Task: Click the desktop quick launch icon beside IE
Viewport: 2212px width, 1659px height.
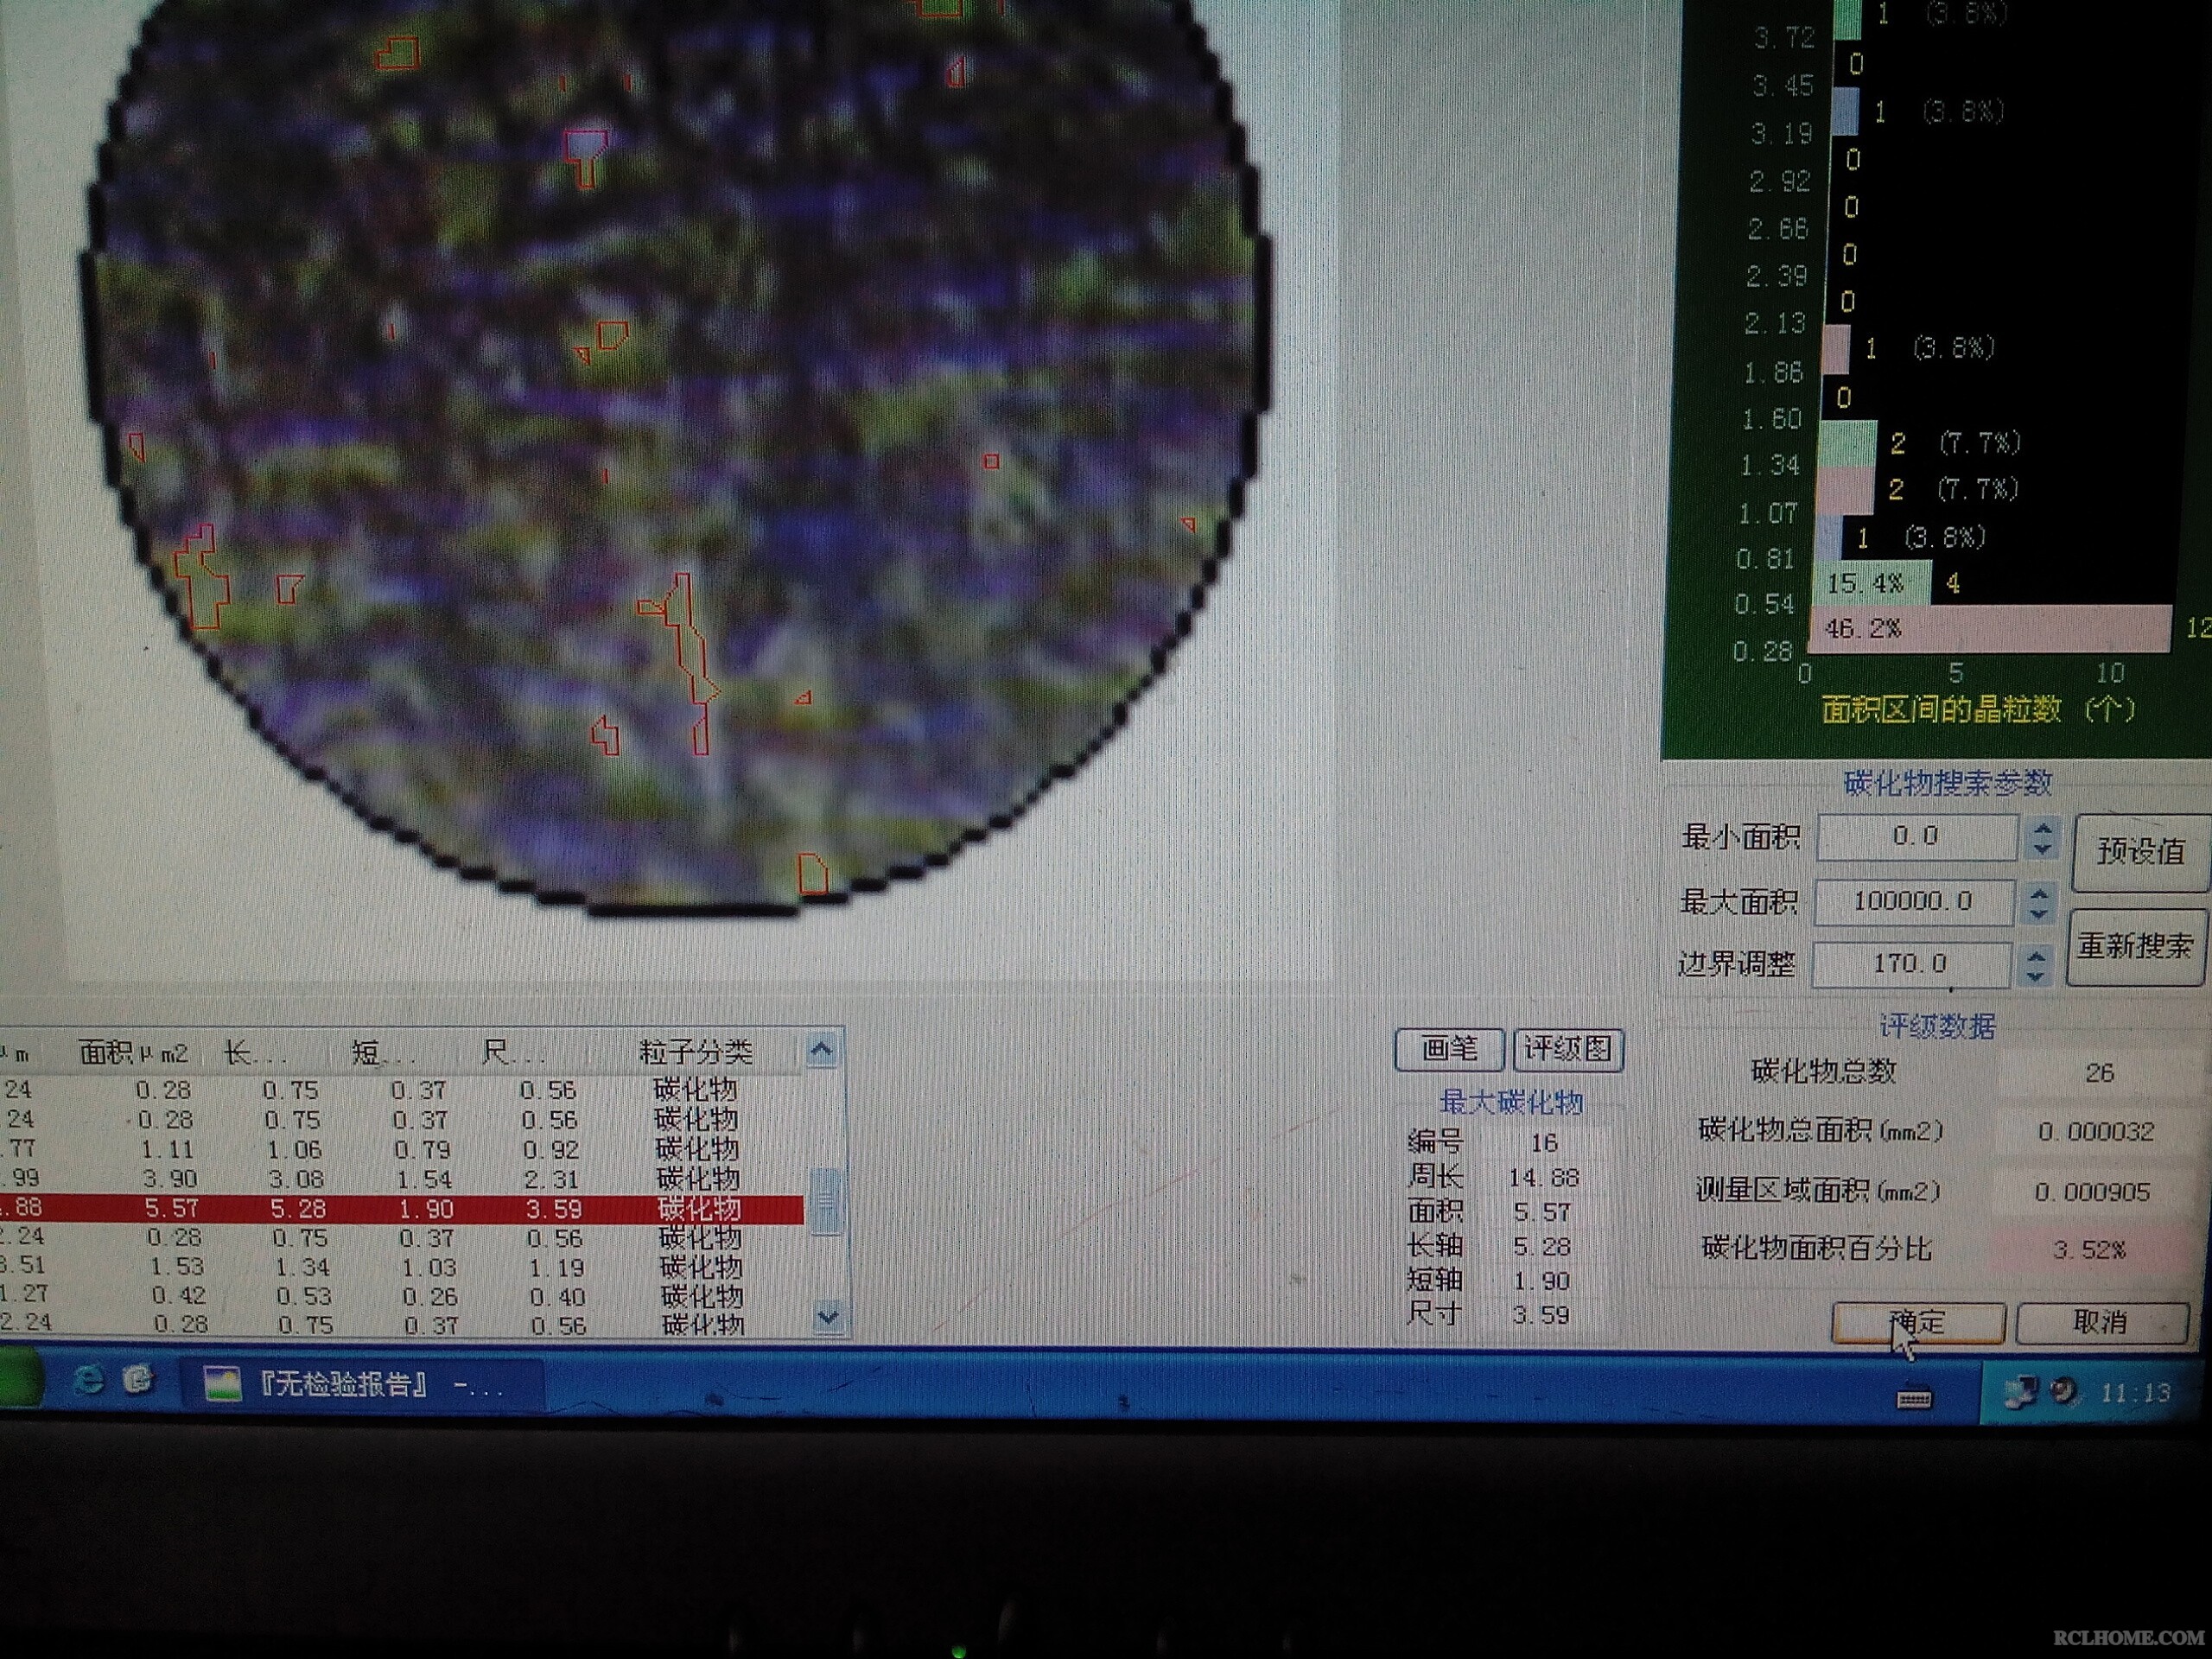Action: point(138,1381)
